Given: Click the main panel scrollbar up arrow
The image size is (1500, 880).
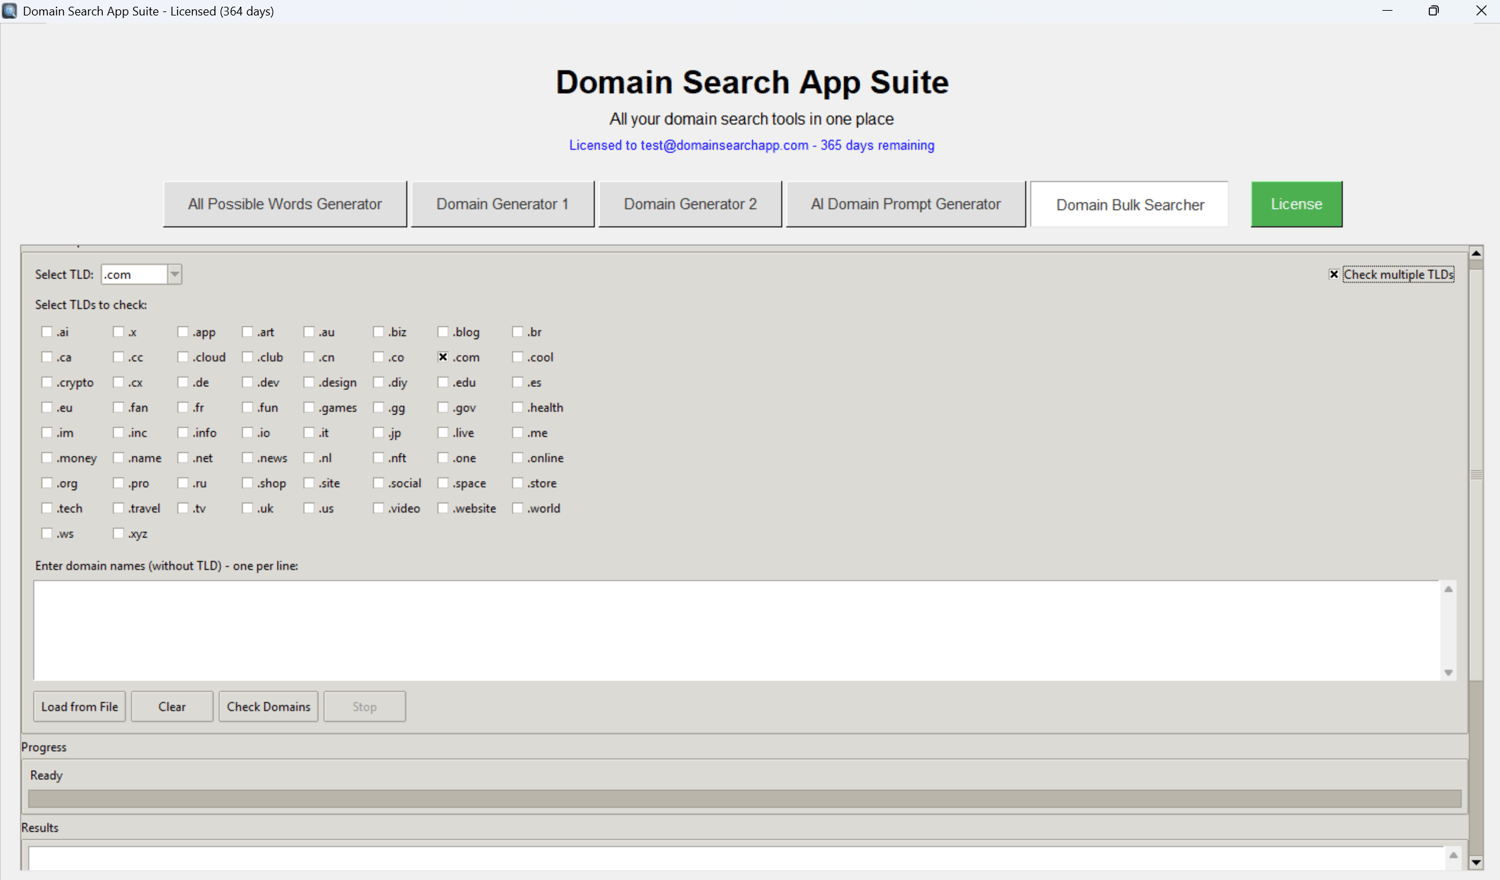Looking at the screenshot, I should click(x=1476, y=253).
